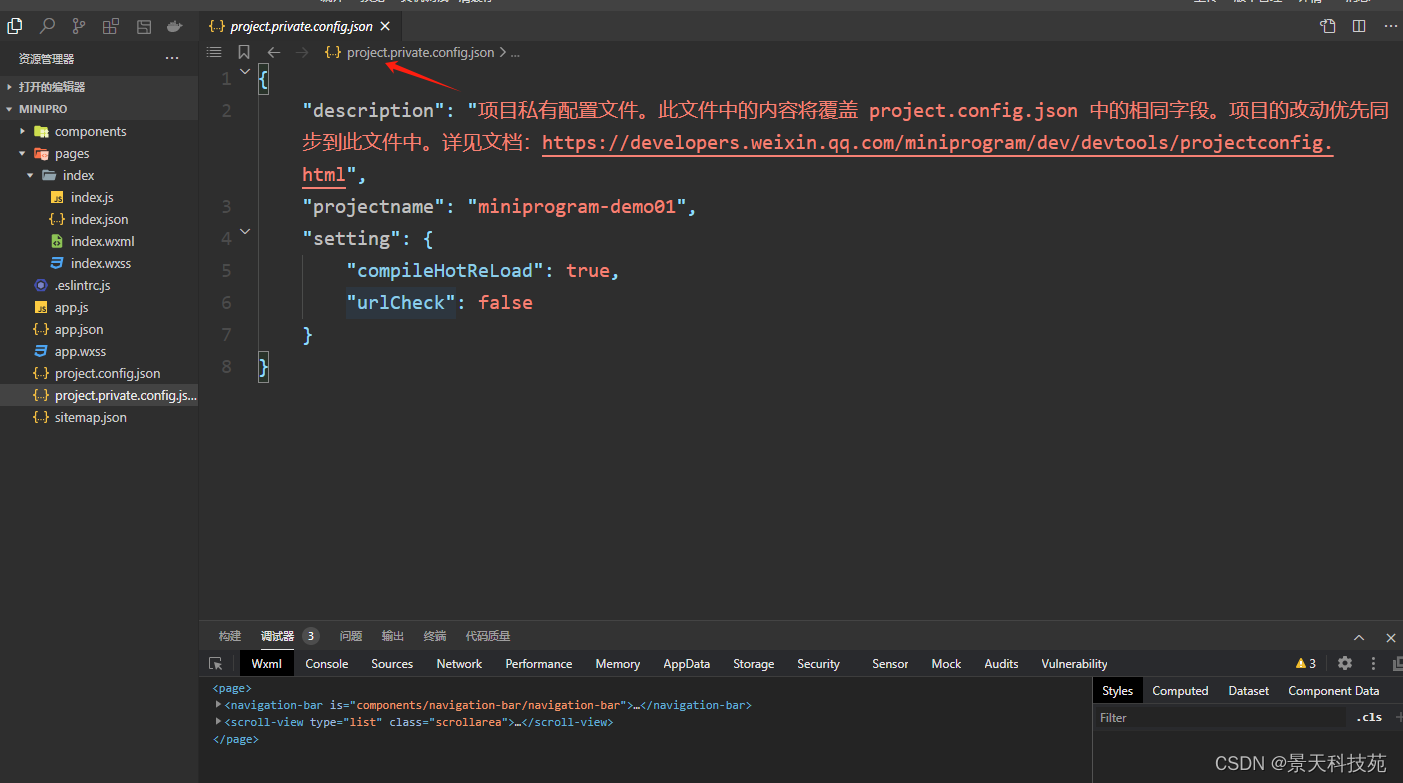Expand the navigation-bar node in Wxml
Image resolution: width=1403 pixels, height=783 pixels.
click(218, 705)
